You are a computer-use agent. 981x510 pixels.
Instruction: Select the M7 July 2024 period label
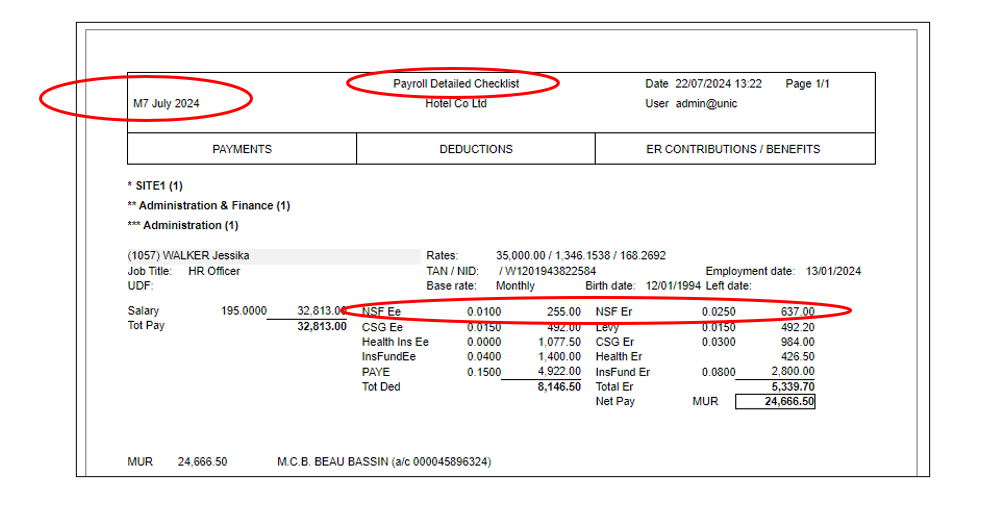[x=166, y=104]
